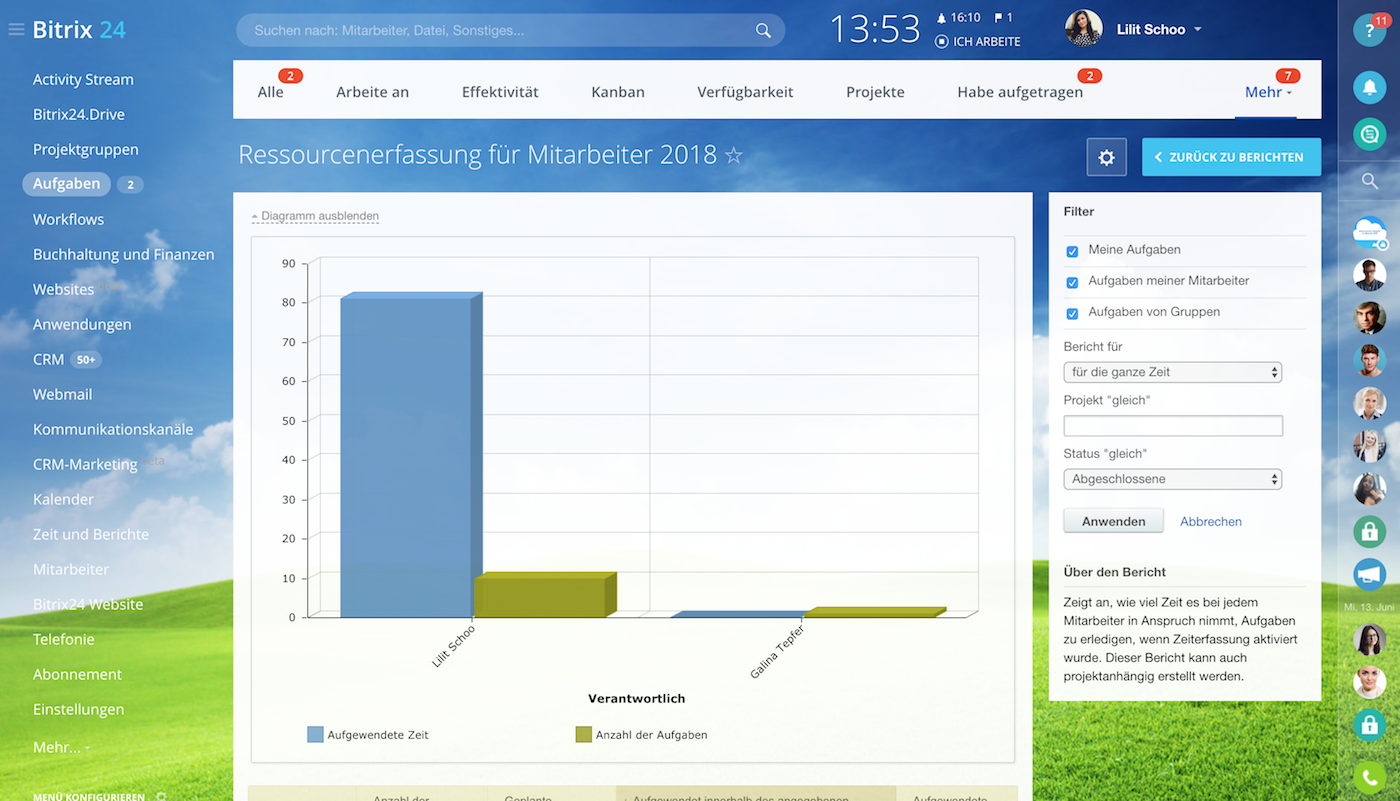
Task: Open Einstellungen in the left menu
Action: click(78, 709)
